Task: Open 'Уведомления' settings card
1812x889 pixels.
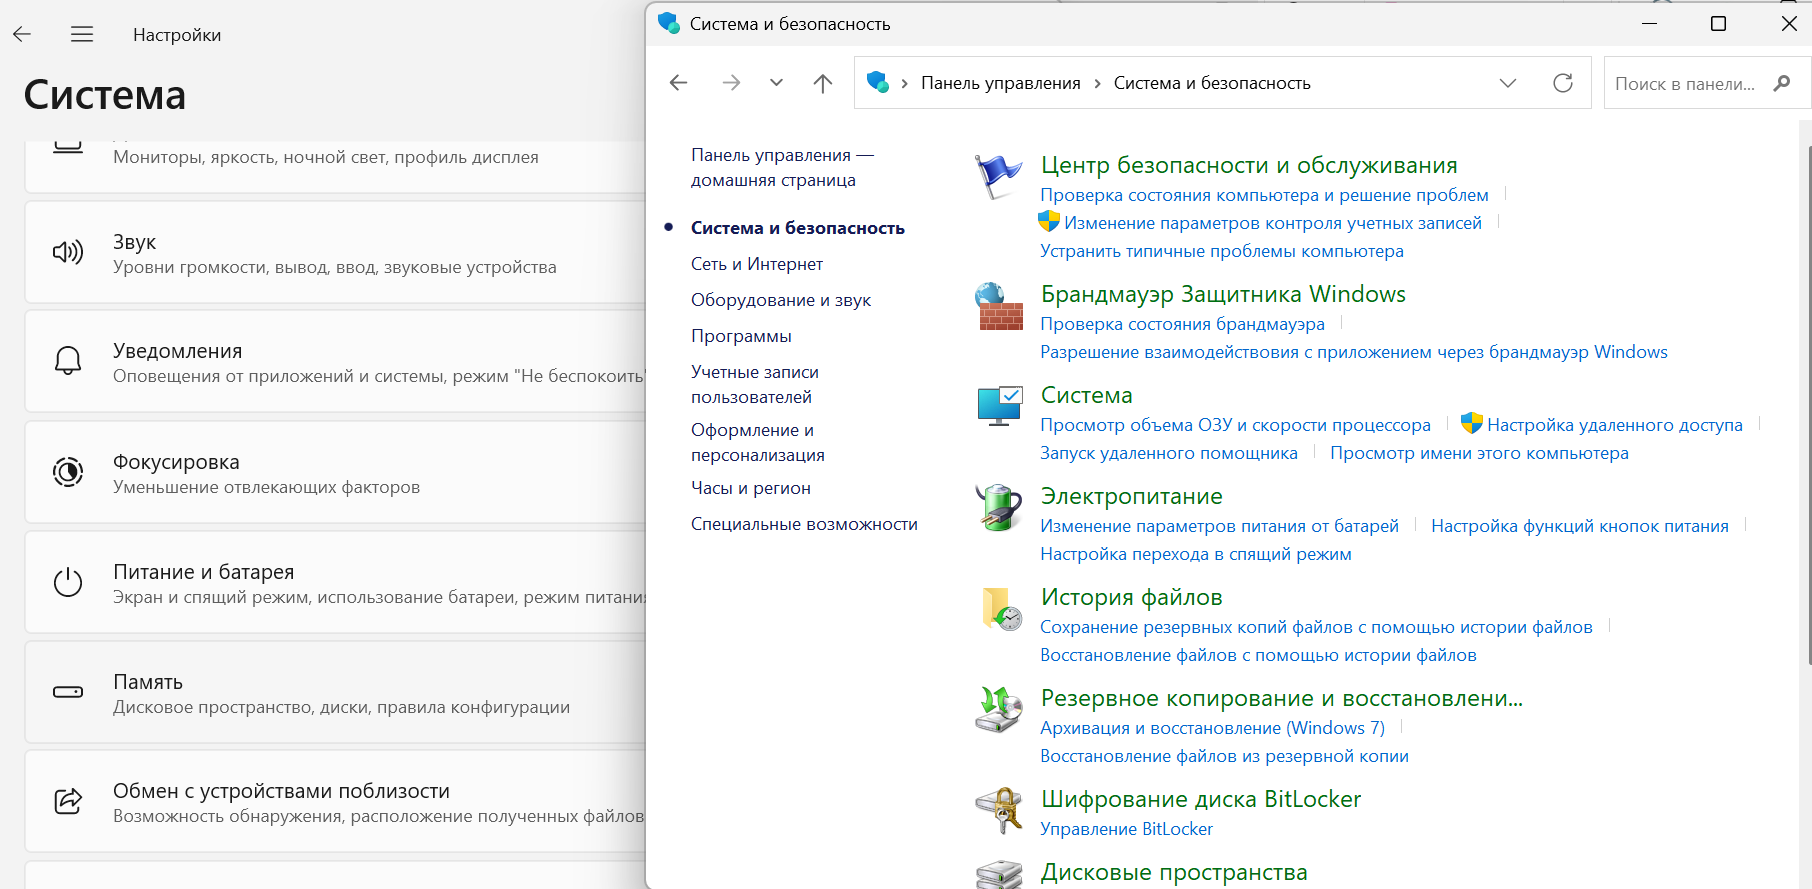Action: click(x=335, y=361)
